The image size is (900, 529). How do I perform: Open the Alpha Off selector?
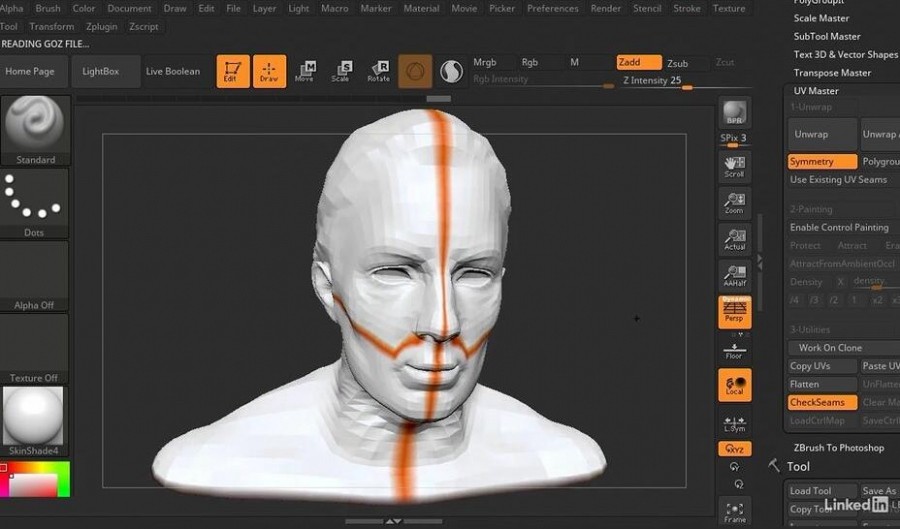(34, 277)
